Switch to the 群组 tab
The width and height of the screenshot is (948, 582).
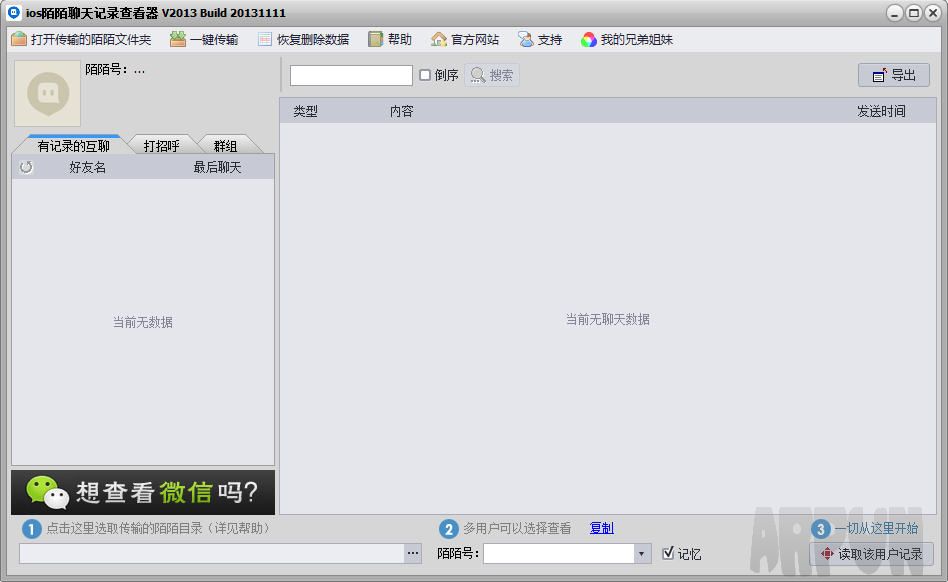[227, 144]
